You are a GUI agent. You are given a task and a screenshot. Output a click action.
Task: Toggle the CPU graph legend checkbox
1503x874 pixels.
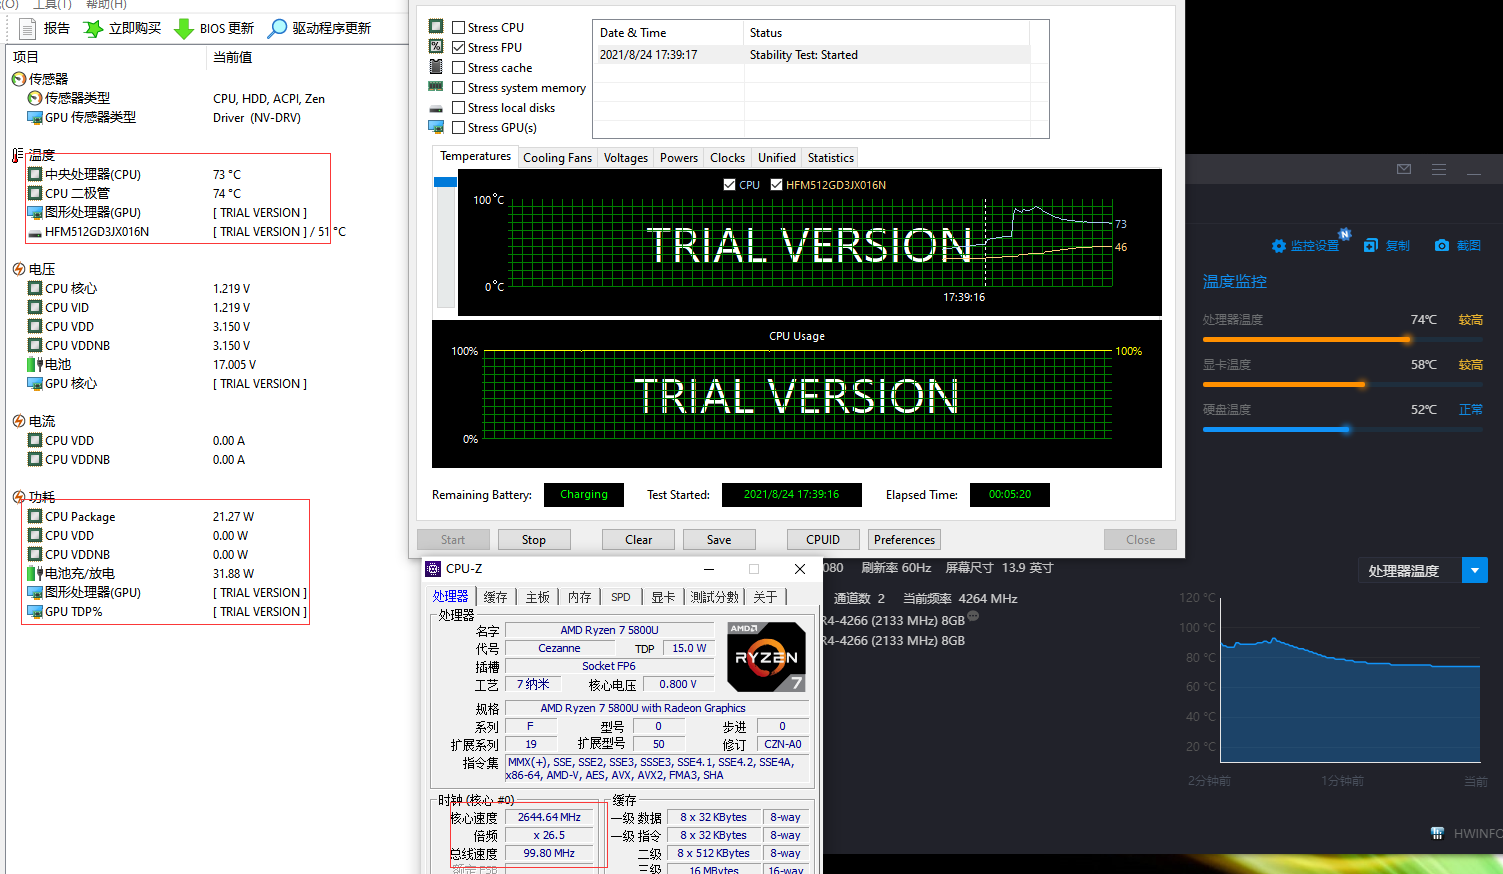(729, 184)
